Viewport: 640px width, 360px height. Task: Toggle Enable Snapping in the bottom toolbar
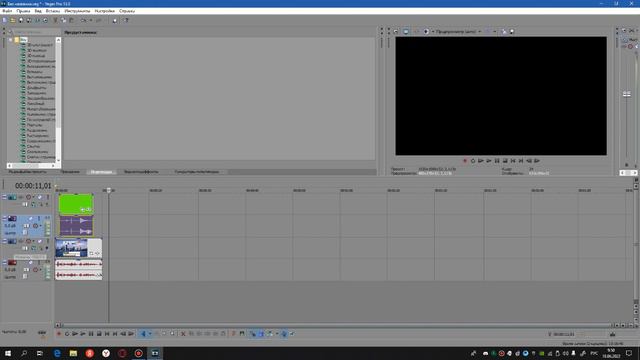click(253, 334)
